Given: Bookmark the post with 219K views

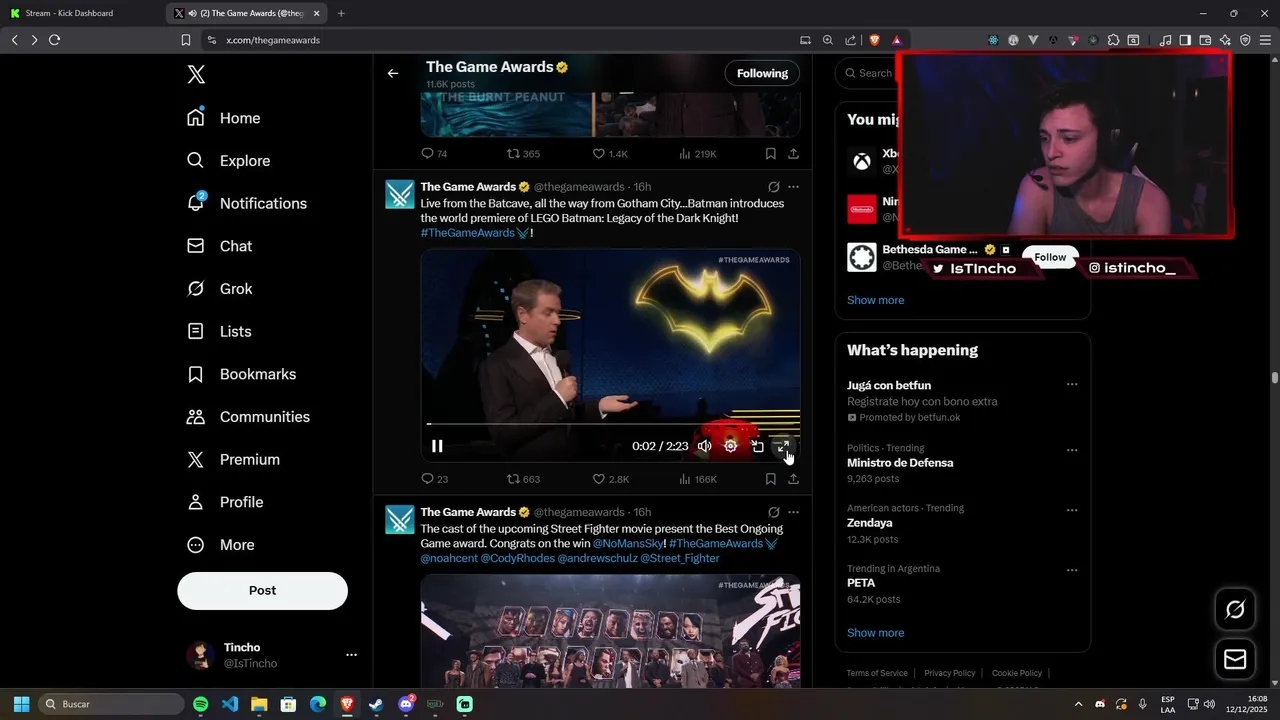Looking at the screenshot, I should 770,154.
